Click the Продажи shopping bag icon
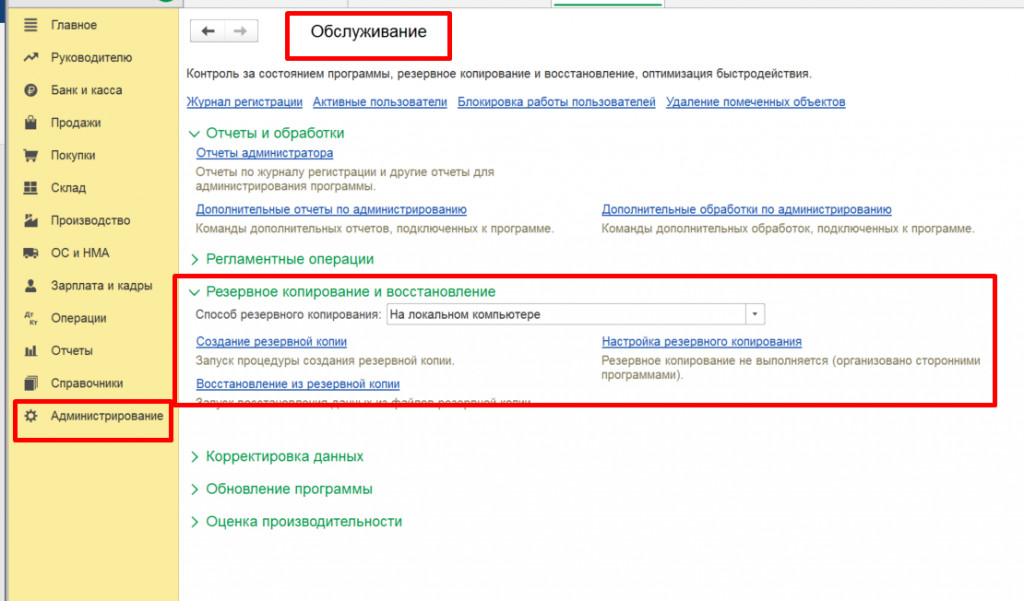1024x601 pixels. coord(30,123)
